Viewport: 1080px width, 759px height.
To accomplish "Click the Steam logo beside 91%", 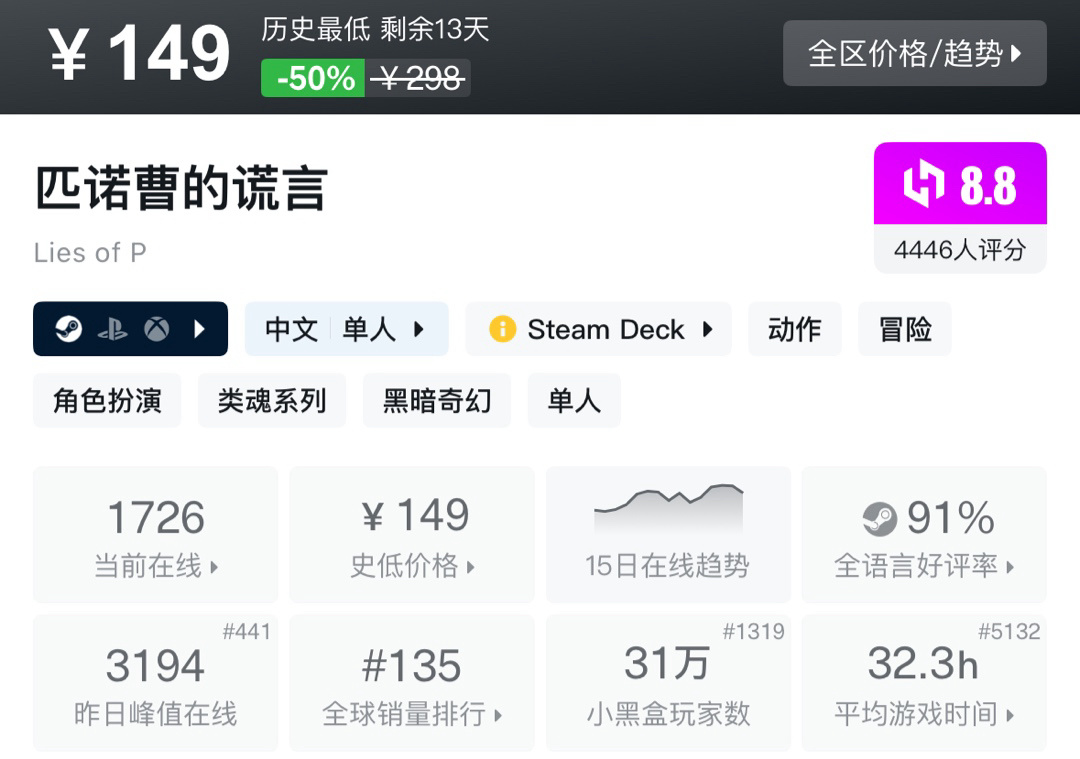I will click(879, 518).
